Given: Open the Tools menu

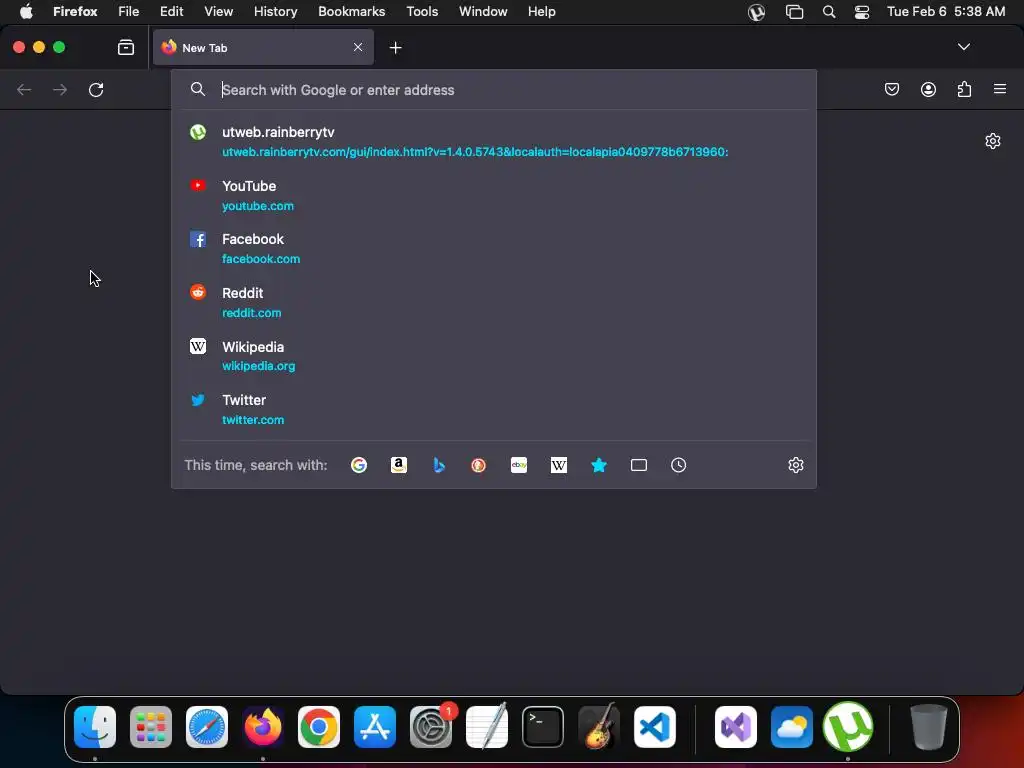Looking at the screenshot, I should click(422, 12).
